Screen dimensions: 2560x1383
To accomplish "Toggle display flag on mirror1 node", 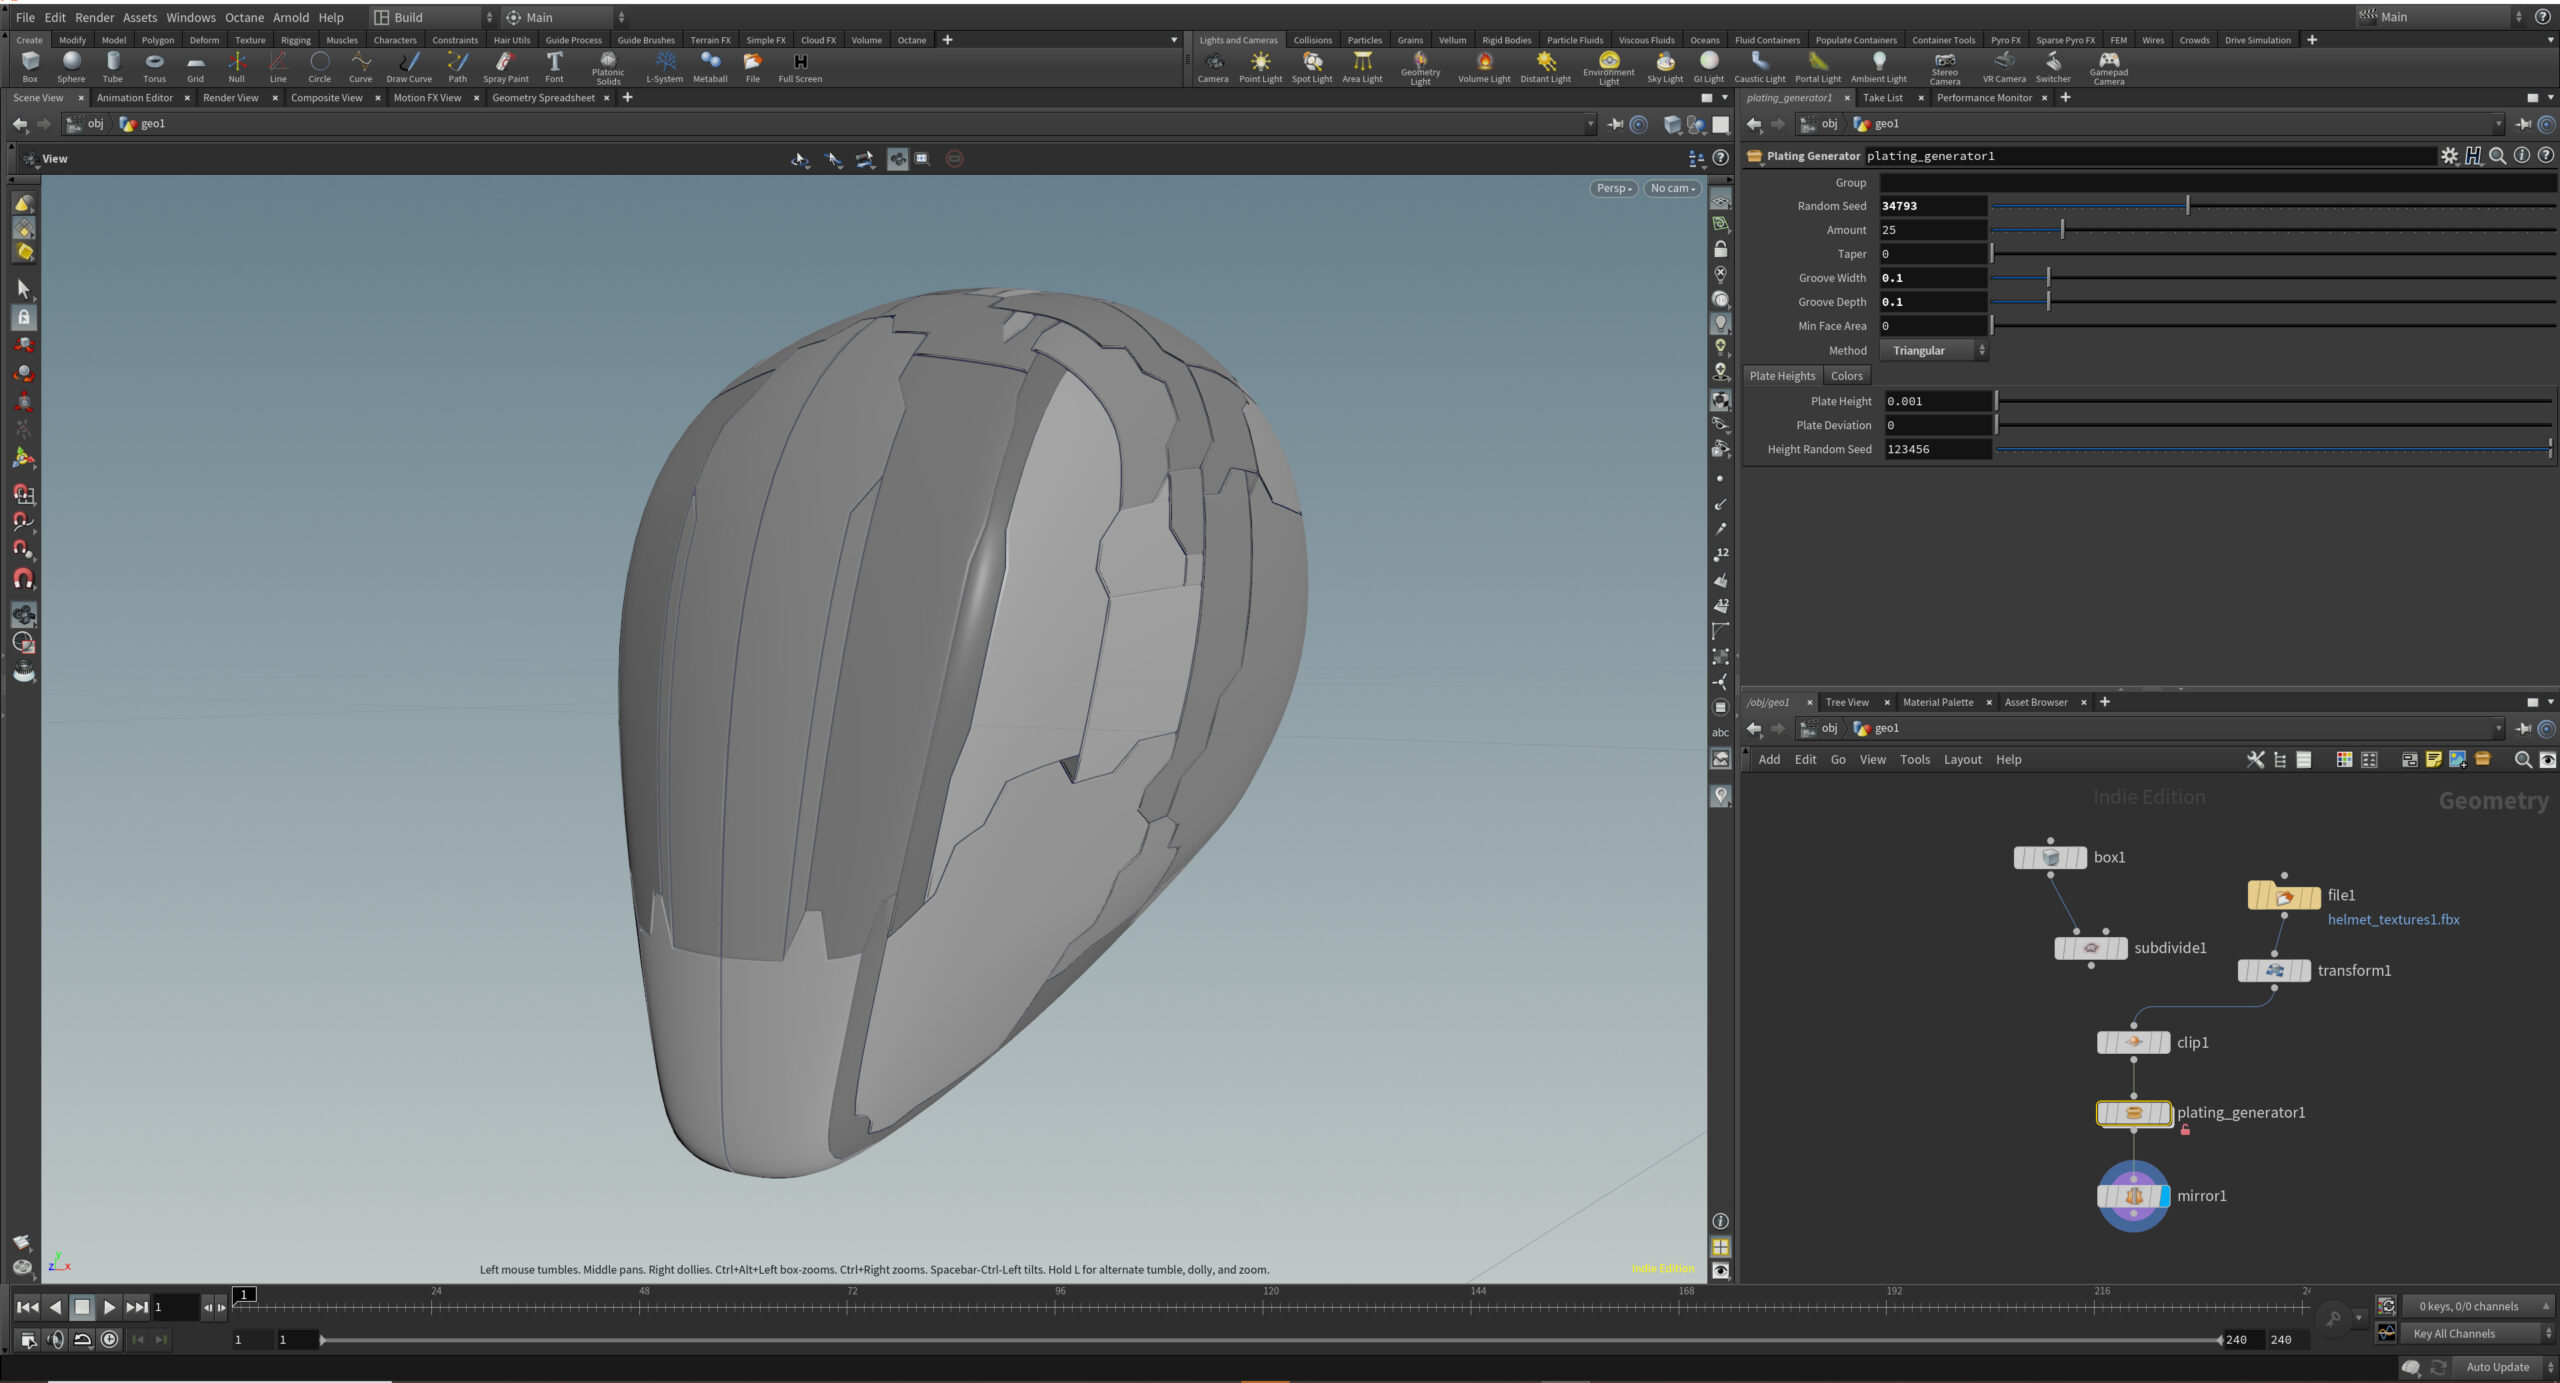I will click(2164, 1196).
